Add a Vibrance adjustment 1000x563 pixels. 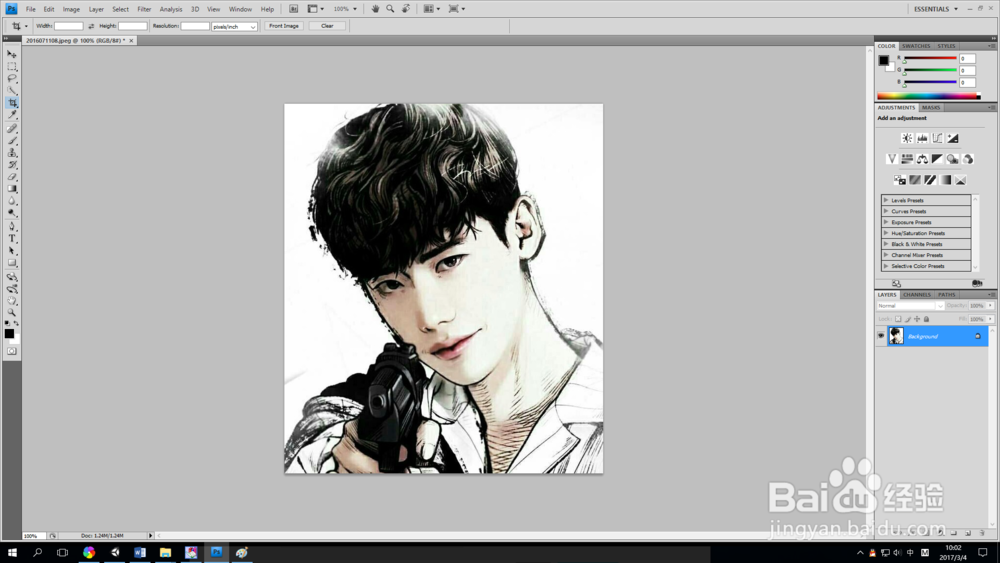click(x=892, y=159)
